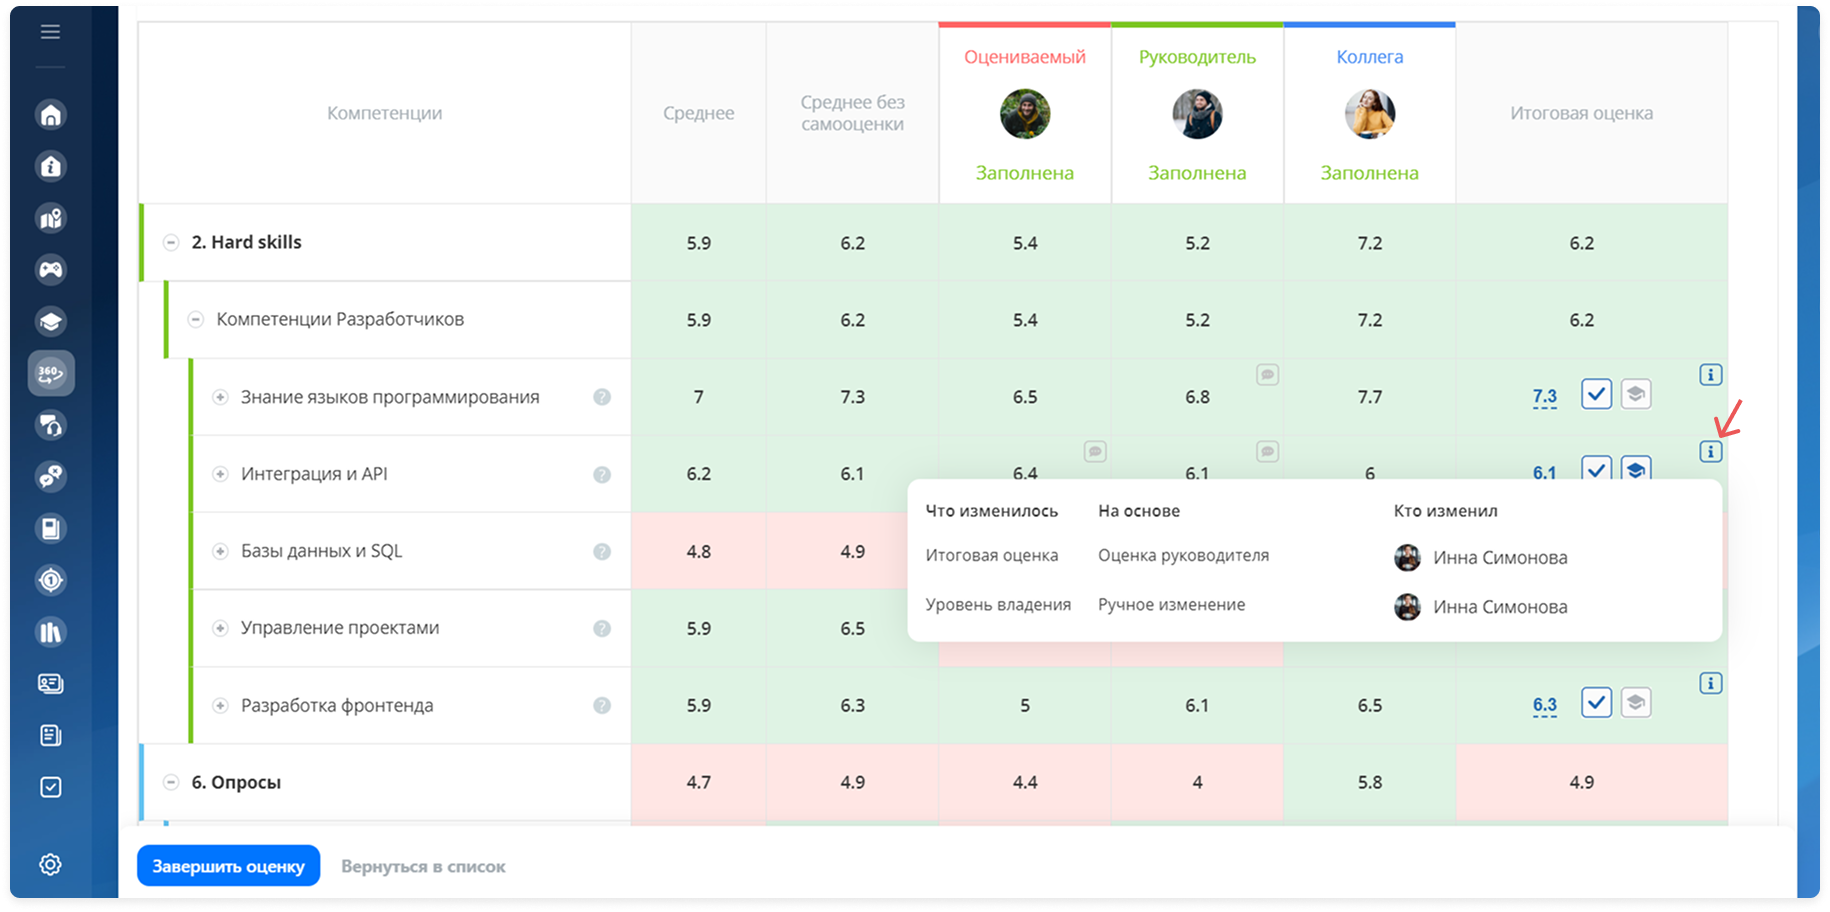The height and width of the screenshot is (912, 1830).
Task: Click info icon for Интеграция и API row
Action: pos(1710,452)
